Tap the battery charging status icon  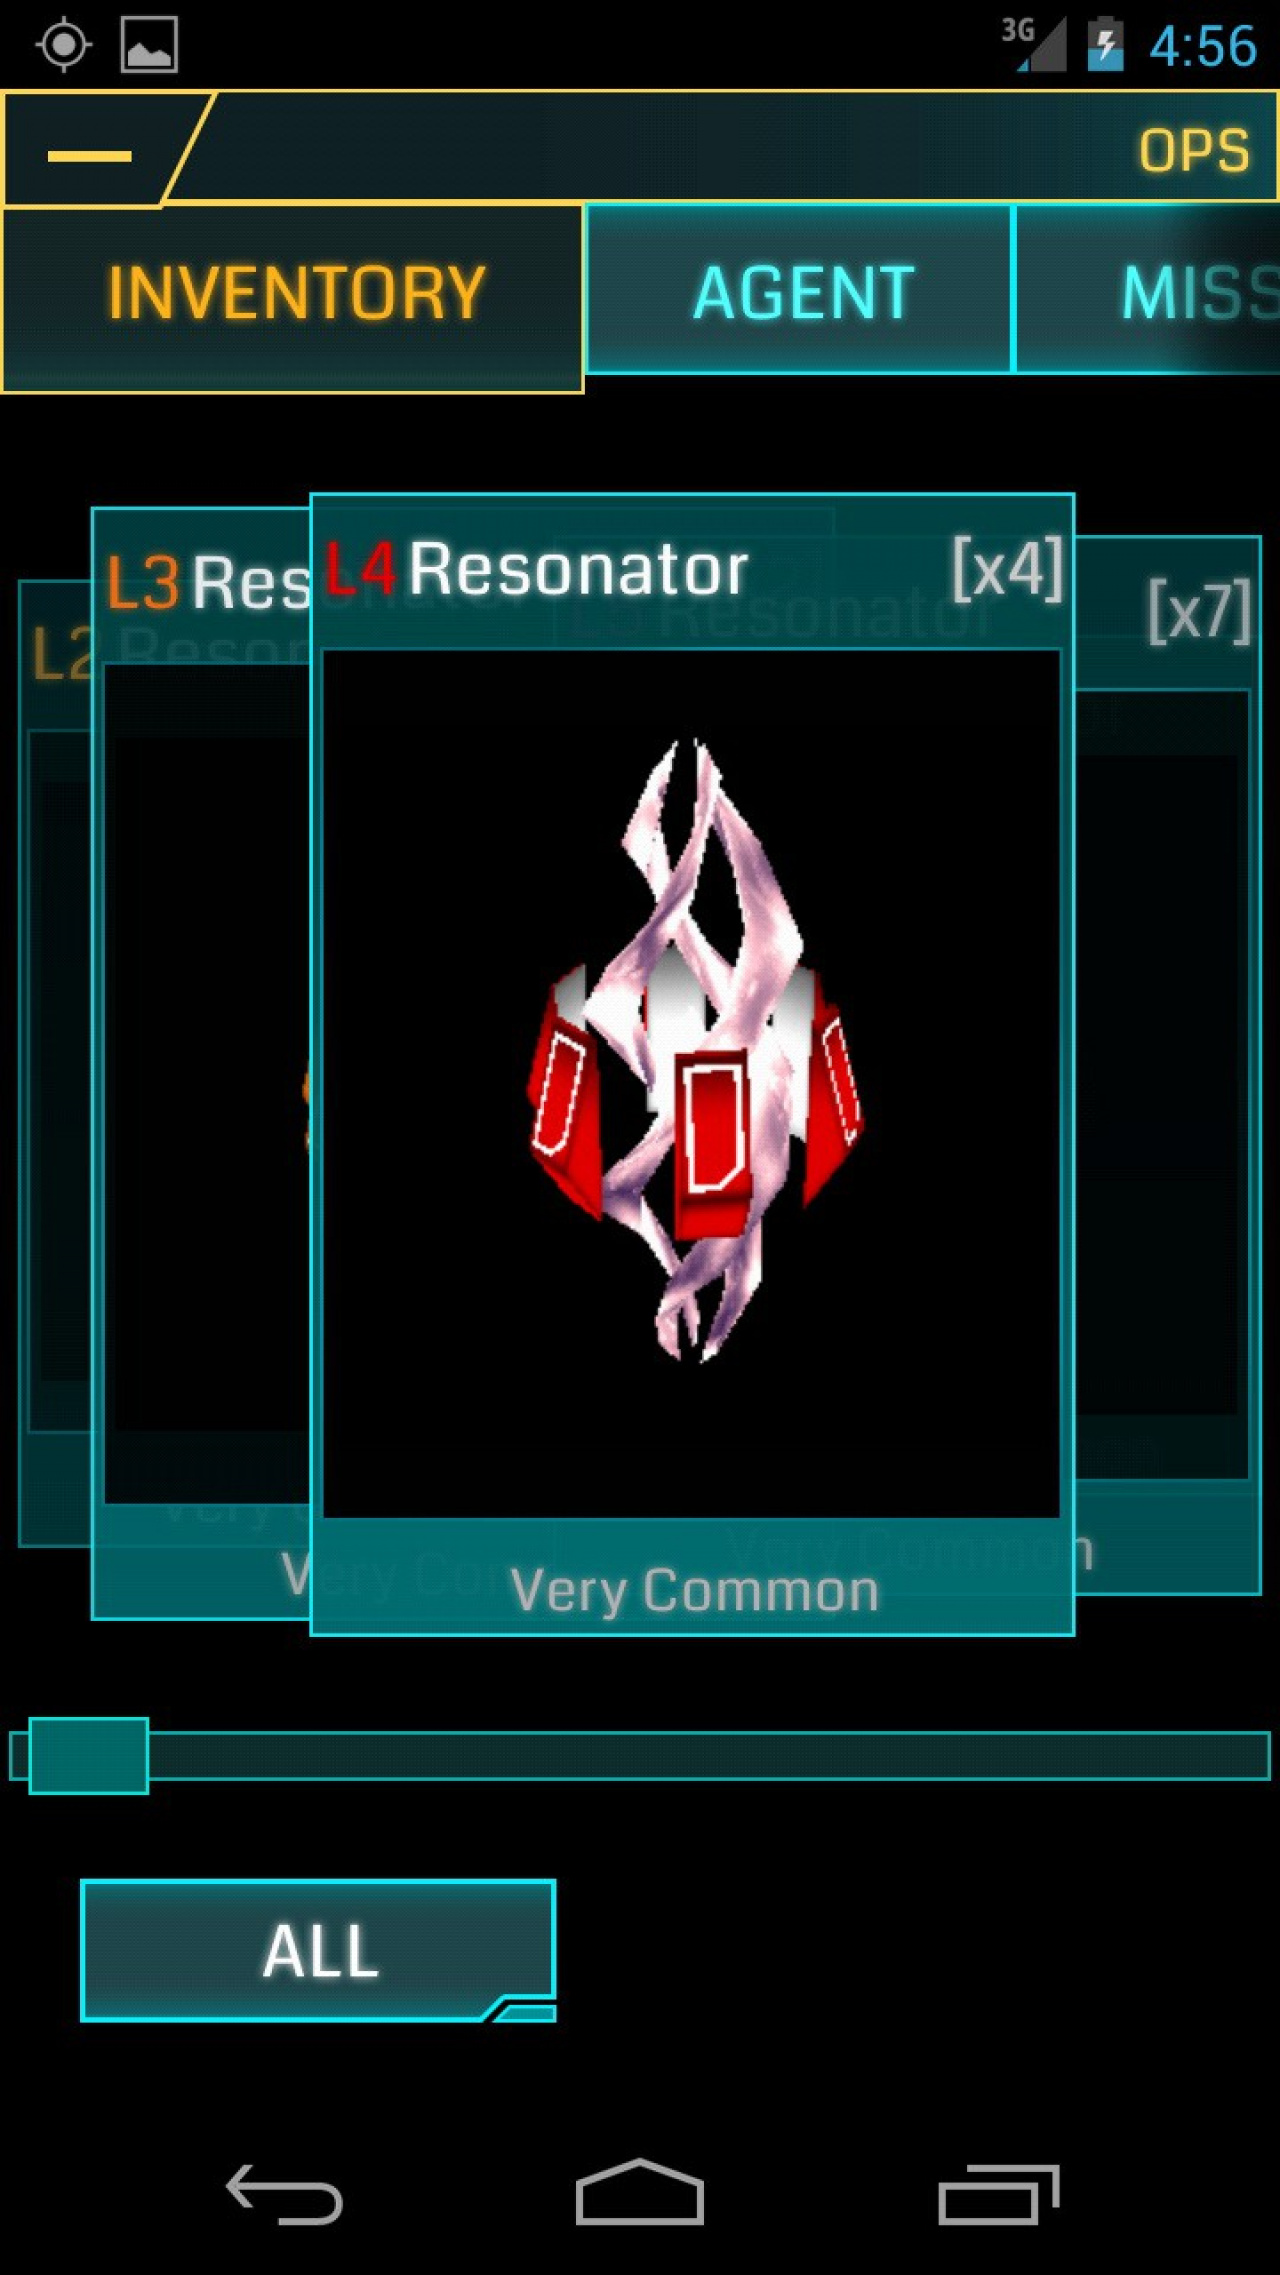click(x=1105, y=45)
